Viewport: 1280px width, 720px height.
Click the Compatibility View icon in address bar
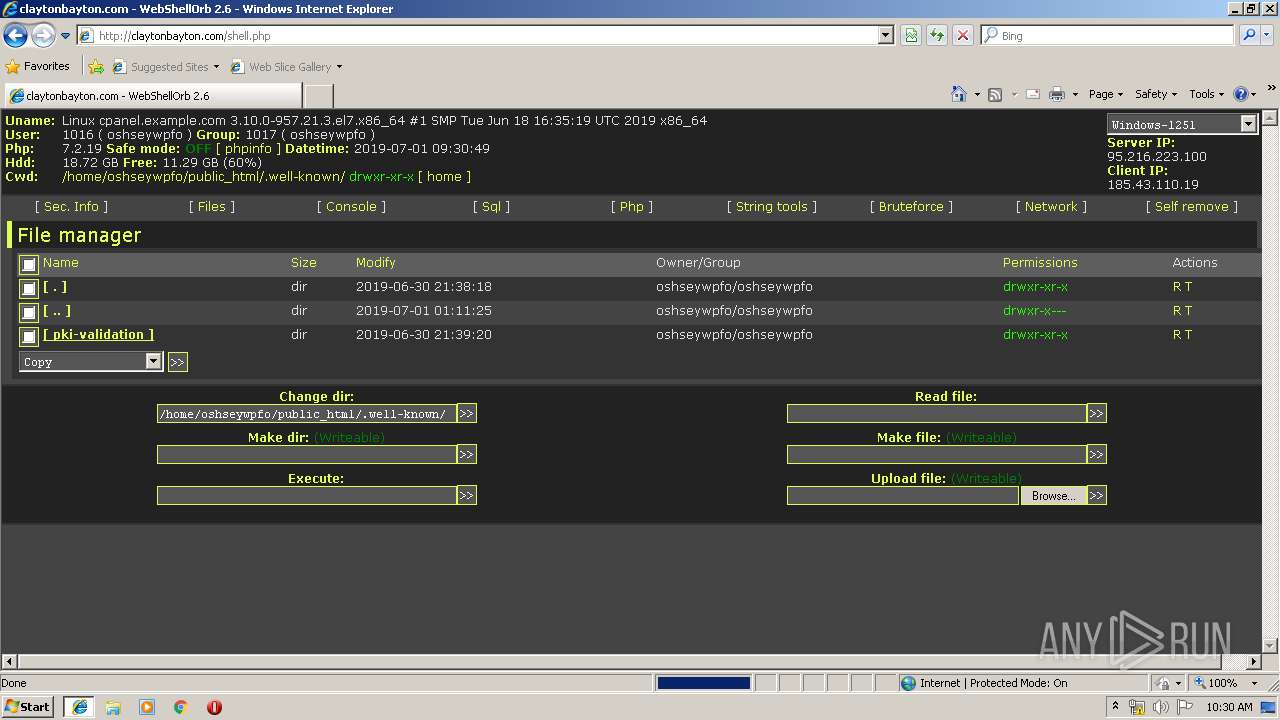[911, 35]
